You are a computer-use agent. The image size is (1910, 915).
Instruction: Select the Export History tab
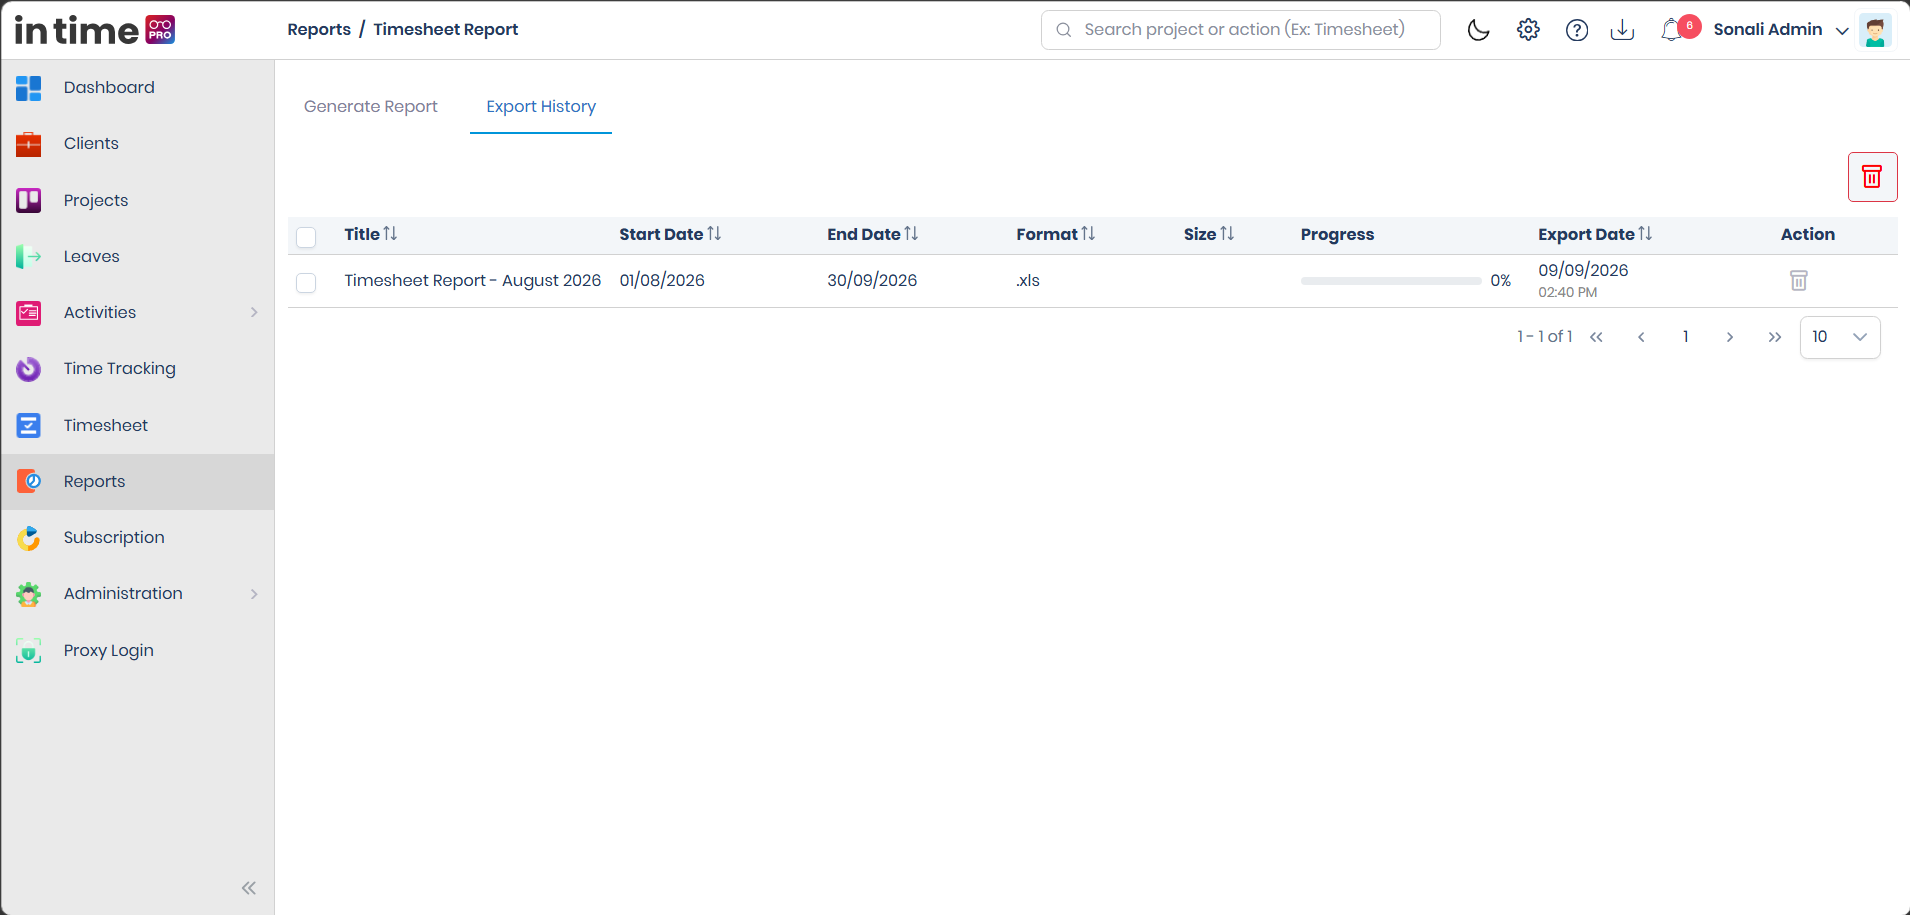(x=541, y=106)
